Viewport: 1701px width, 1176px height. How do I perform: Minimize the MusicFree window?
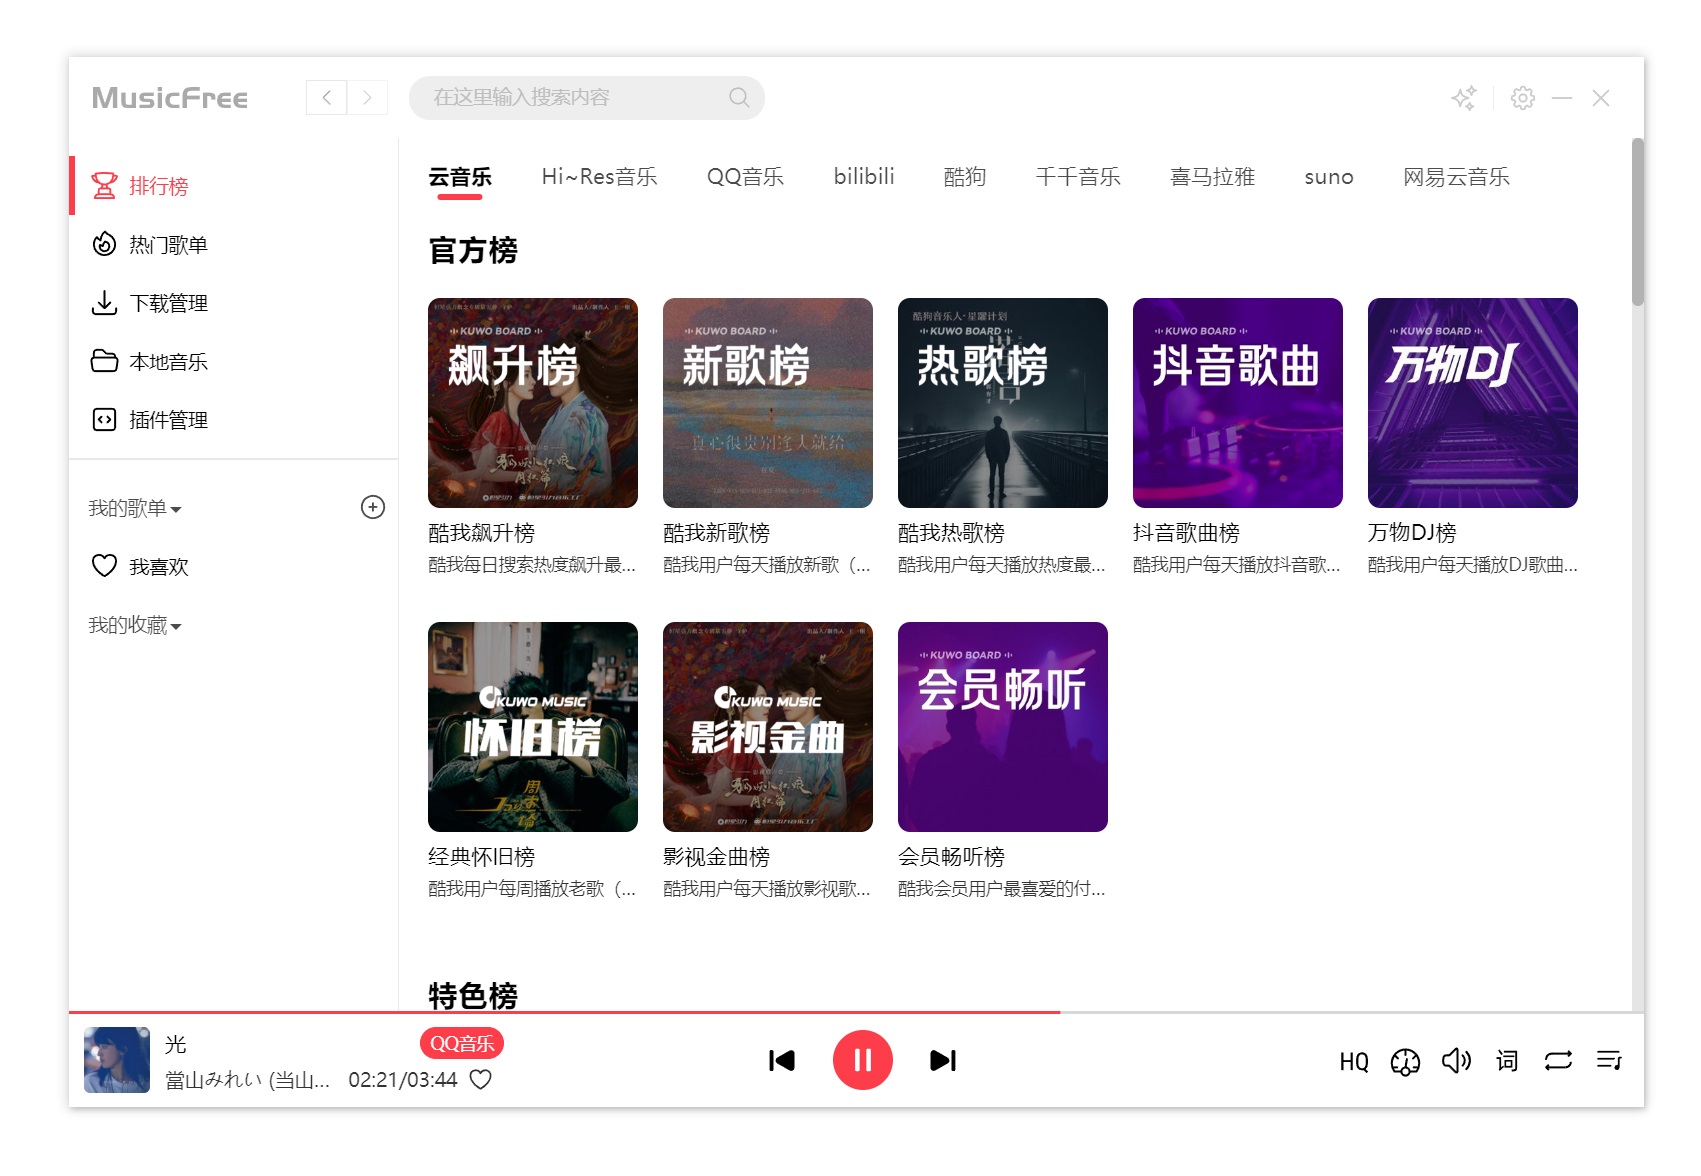click(x=1562, y=98)
